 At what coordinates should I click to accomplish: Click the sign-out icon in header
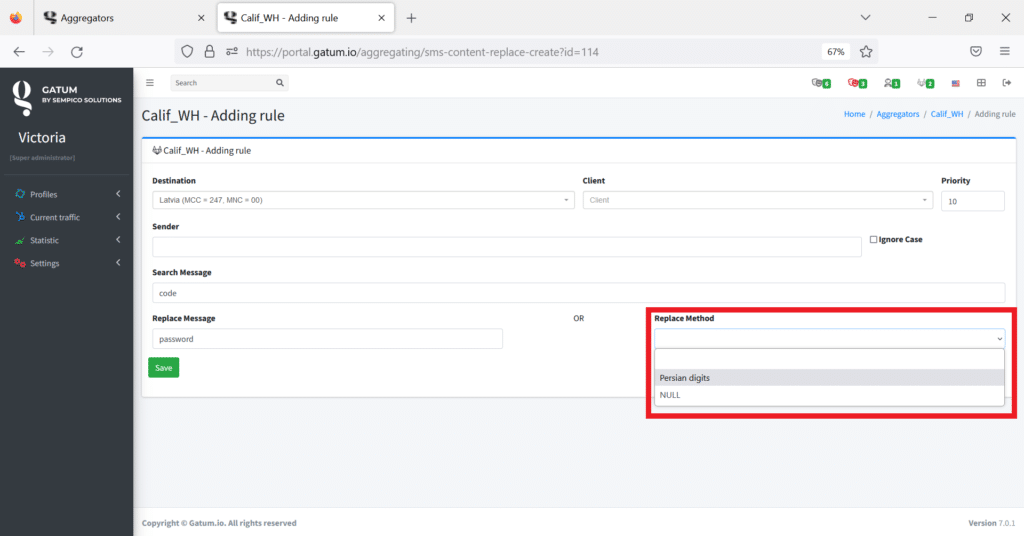[x=1006, y=82]
